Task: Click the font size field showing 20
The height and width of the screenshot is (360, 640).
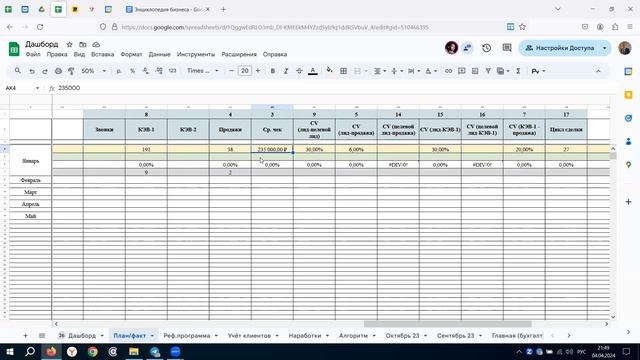Action: click(244, 71)
